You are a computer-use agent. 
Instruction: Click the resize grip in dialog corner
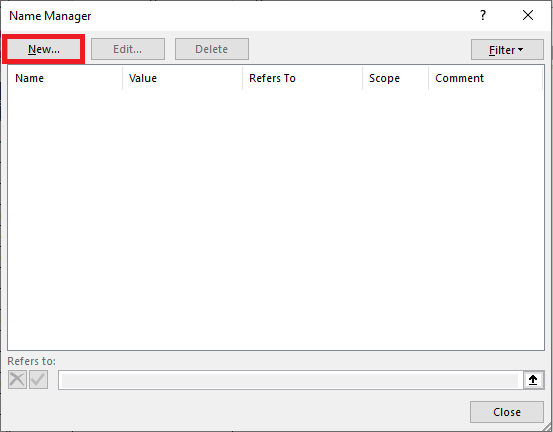[547, 427]
